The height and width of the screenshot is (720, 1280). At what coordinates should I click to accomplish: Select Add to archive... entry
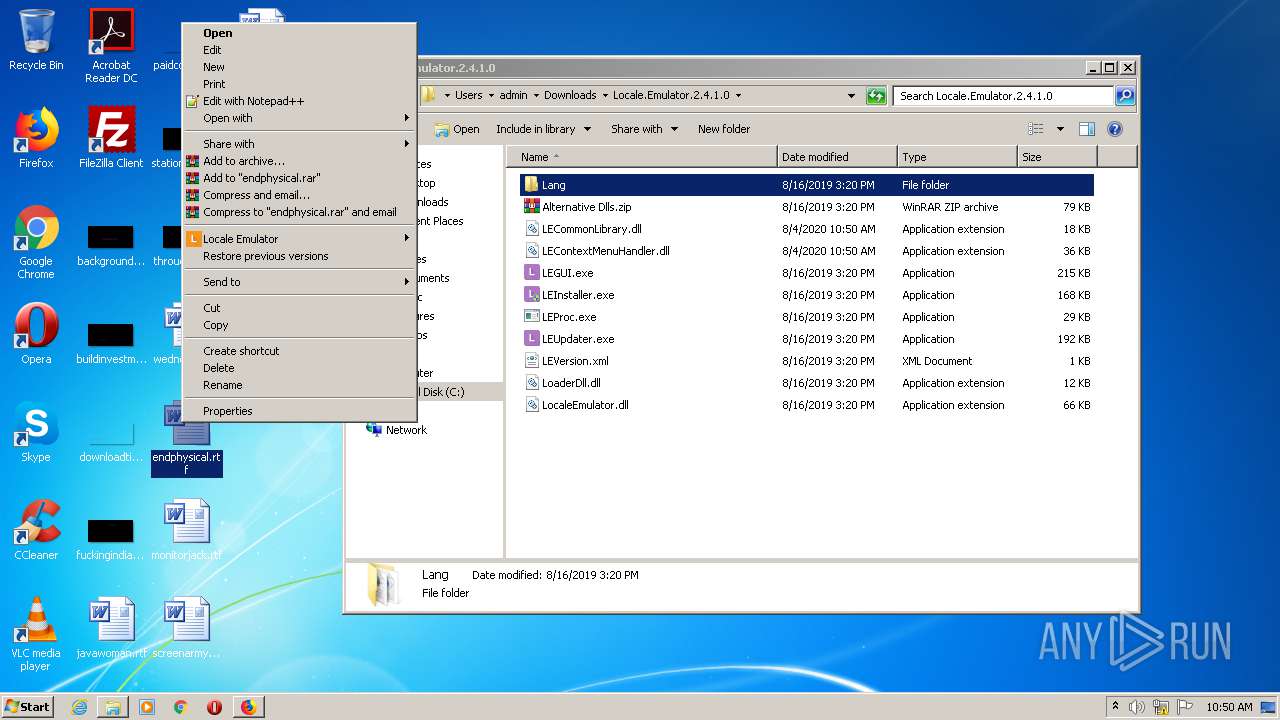299,161
